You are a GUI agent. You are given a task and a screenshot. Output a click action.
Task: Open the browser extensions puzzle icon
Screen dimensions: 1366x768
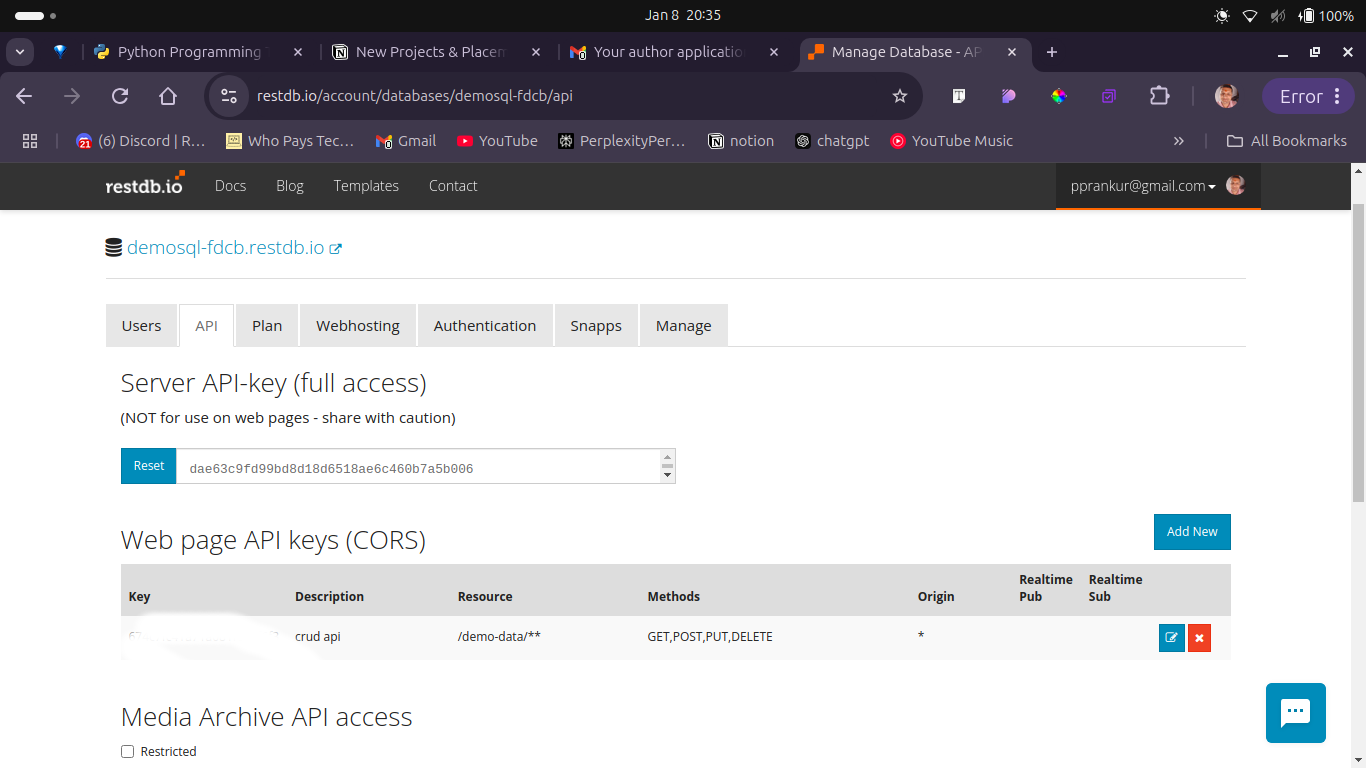click(1159, 96)
